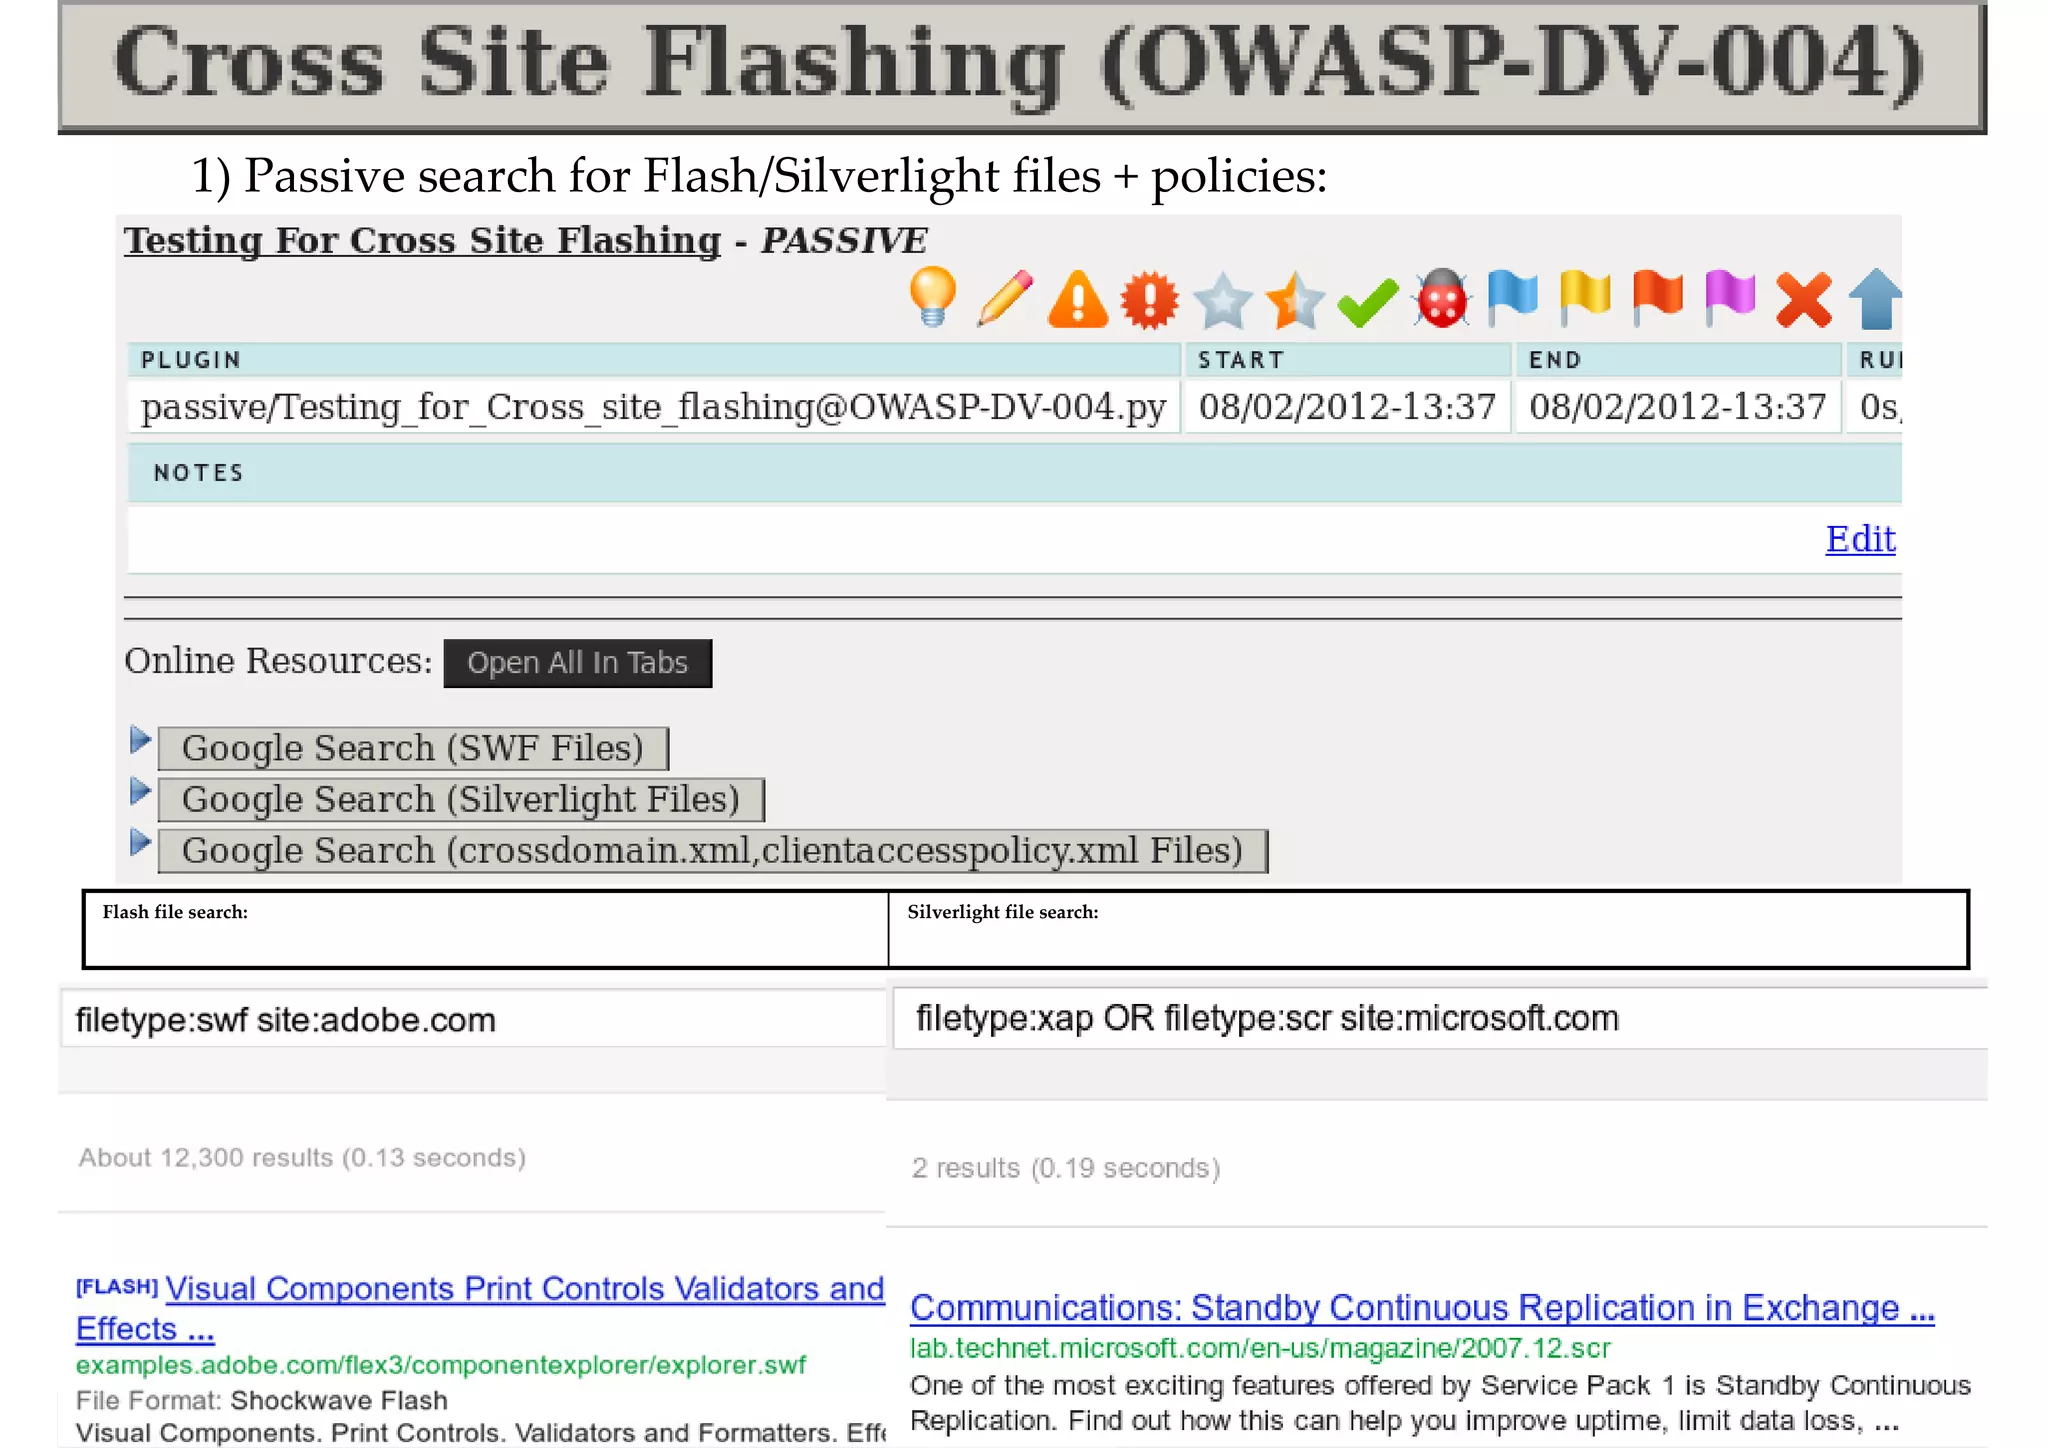Click the blue flag icon
This screenshot has width=2048, height=1448.
click(x=1512, y=298)
